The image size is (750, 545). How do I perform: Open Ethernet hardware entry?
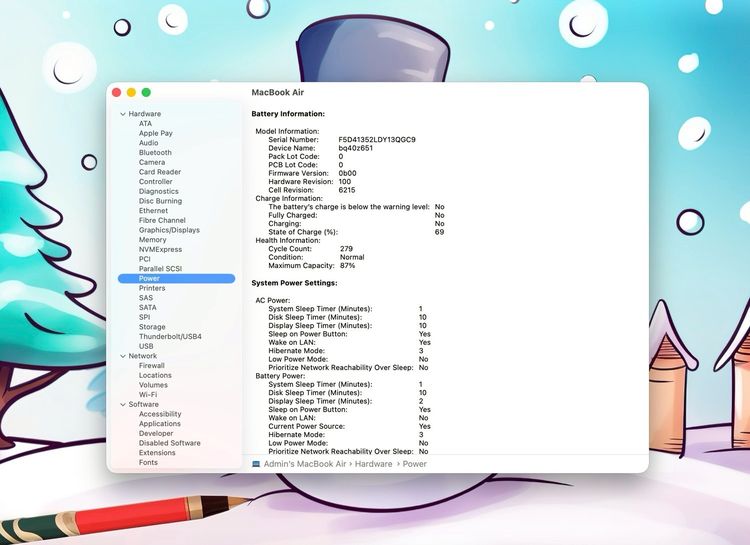[153, 211]
